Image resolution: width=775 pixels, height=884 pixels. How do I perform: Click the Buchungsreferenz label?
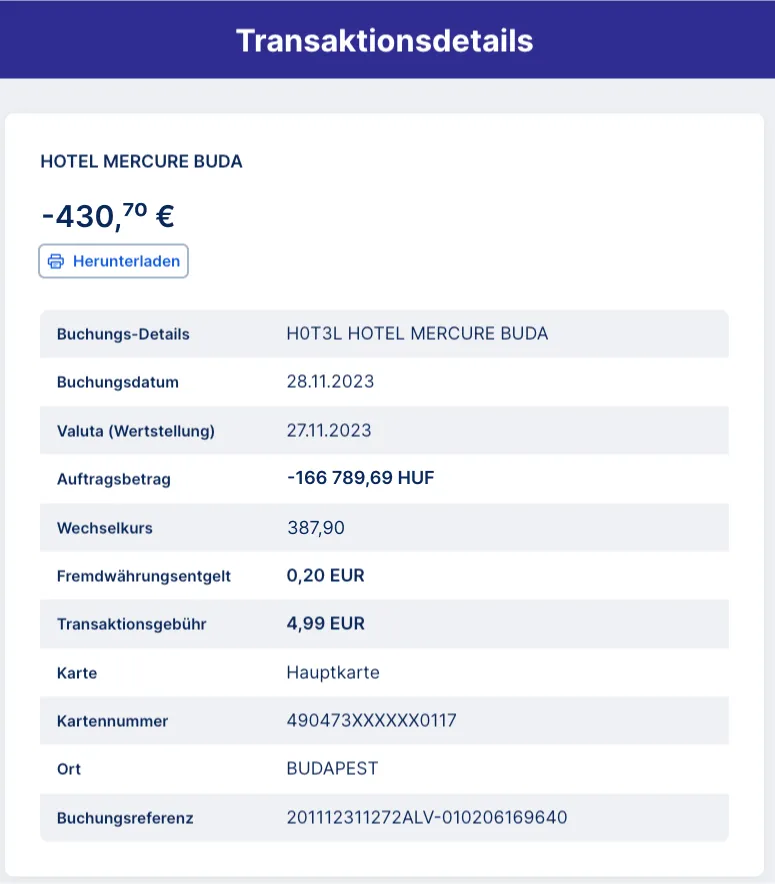(125, 818)
